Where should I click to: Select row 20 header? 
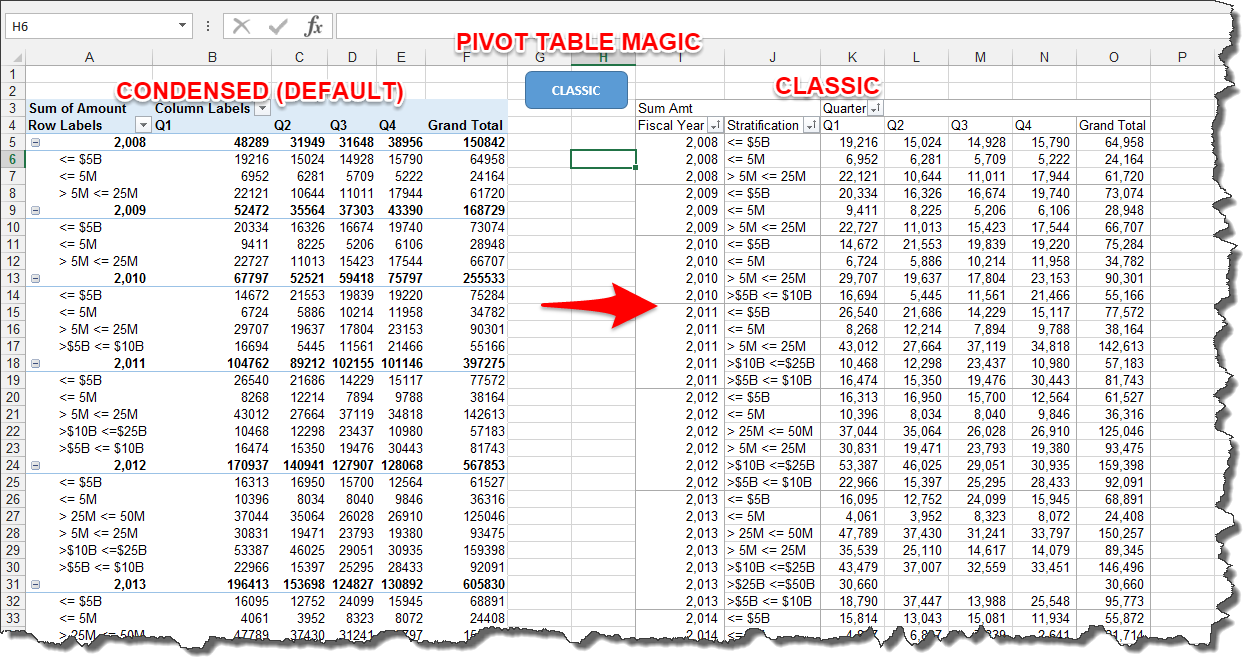[x=13, y=398]
